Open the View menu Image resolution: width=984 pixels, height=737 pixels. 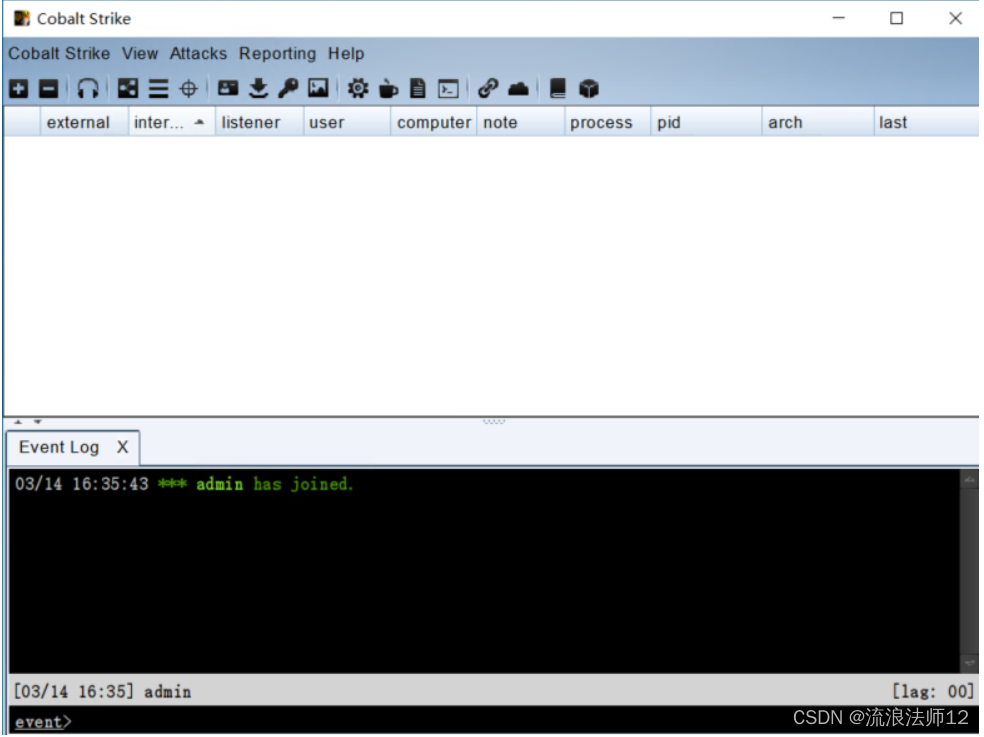click(x=140, y=54)
